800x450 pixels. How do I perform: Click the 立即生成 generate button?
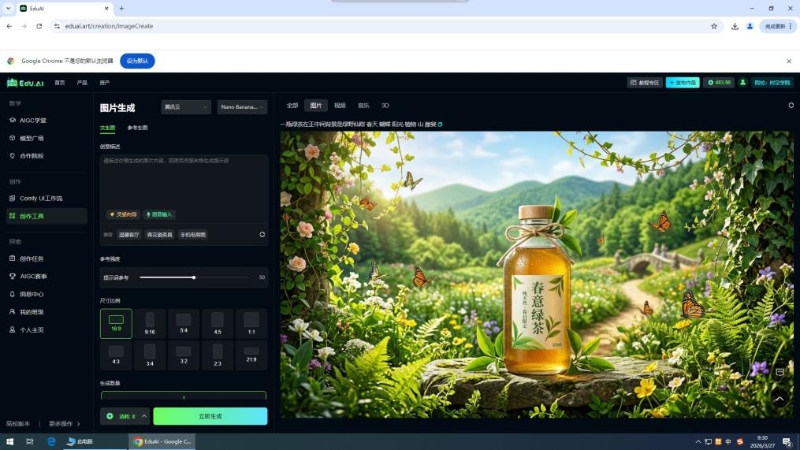[210, 416]
